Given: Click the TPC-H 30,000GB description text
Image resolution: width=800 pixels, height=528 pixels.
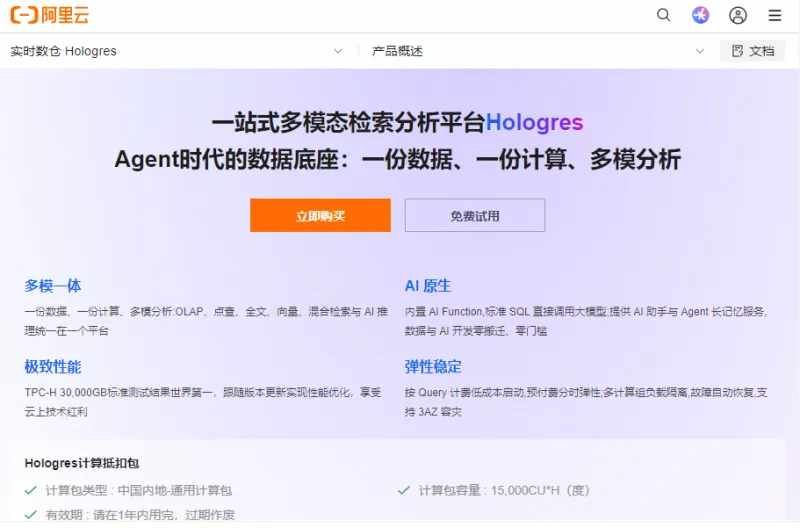Looking at the screenshot, I should click(203, 402).
